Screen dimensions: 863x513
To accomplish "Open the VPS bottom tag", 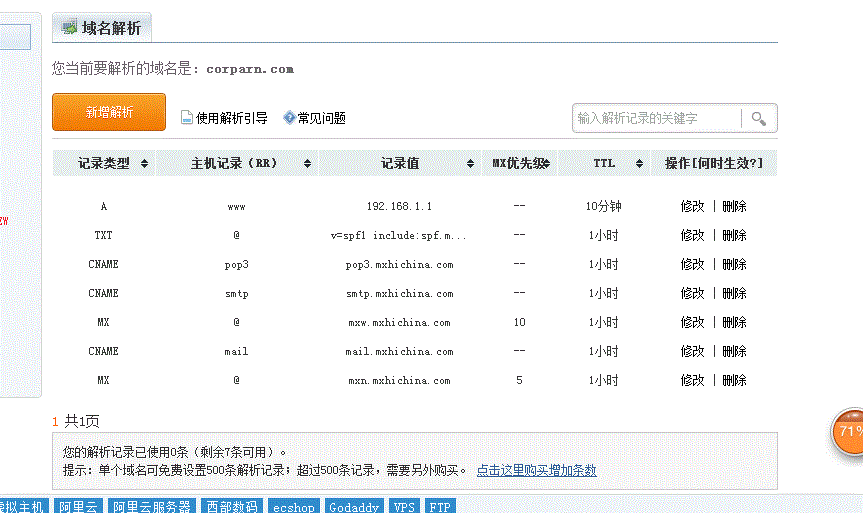I will click(405, 506).
